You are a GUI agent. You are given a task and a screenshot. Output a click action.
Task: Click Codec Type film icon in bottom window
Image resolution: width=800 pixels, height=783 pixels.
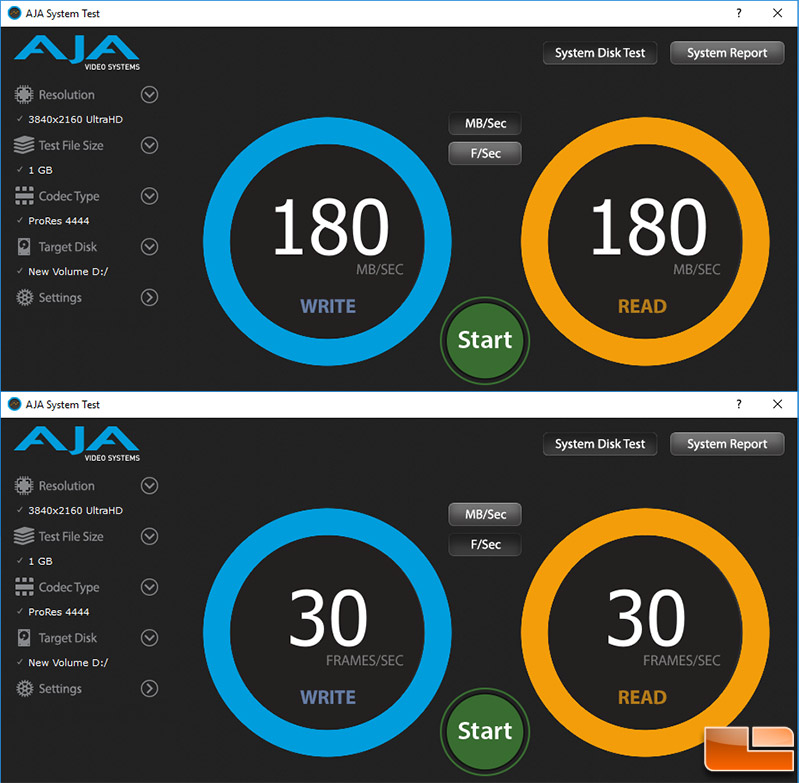tap(24, 587)
